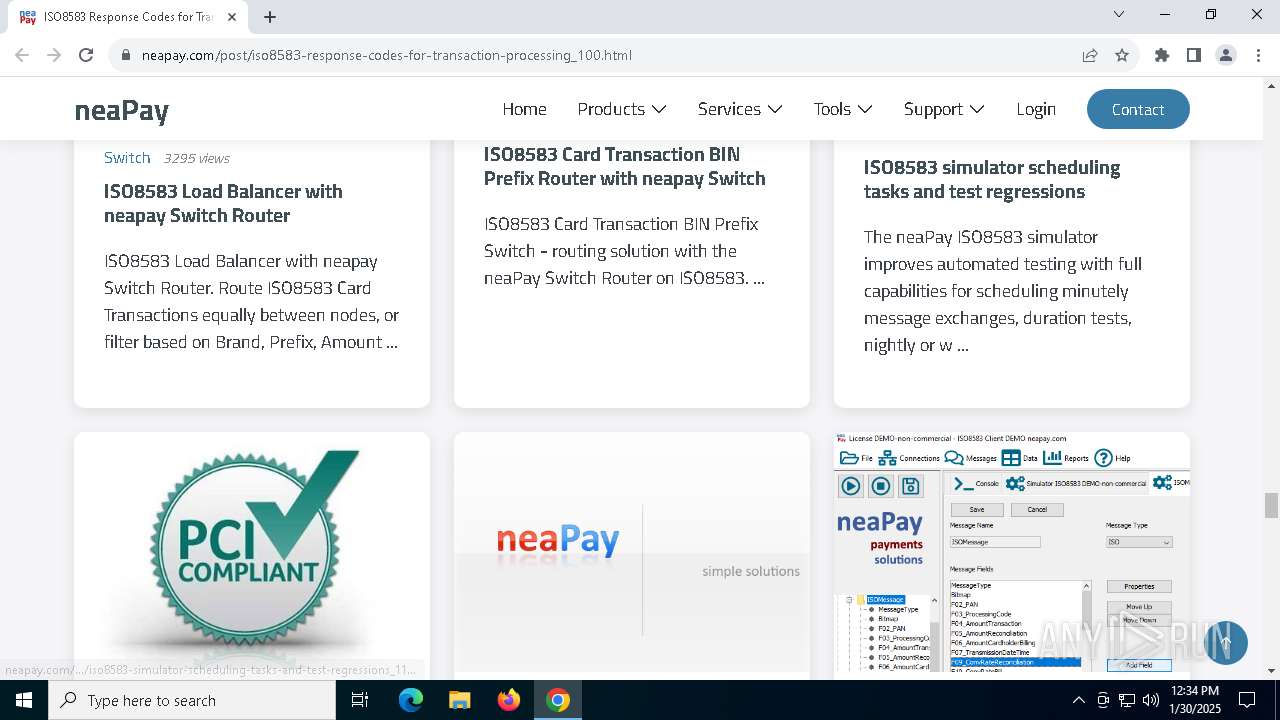Open the extensions puzzle icon
Screen dimensions: 1280x720
(x=1162, y=55)
